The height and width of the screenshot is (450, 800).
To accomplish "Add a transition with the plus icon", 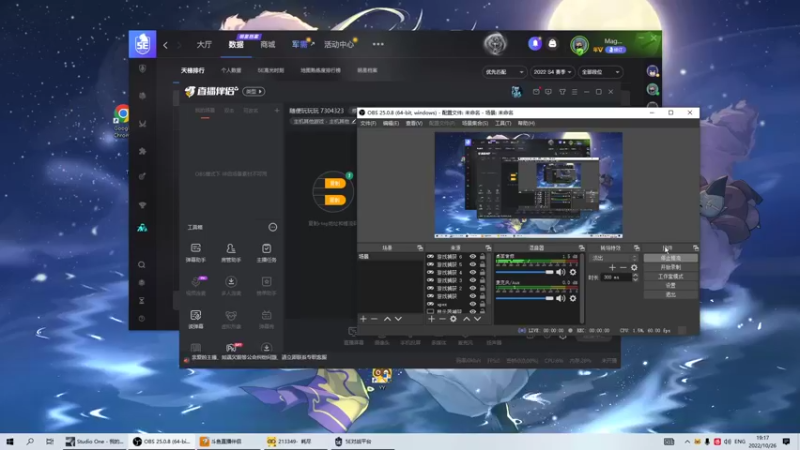I will pos(612,267).
